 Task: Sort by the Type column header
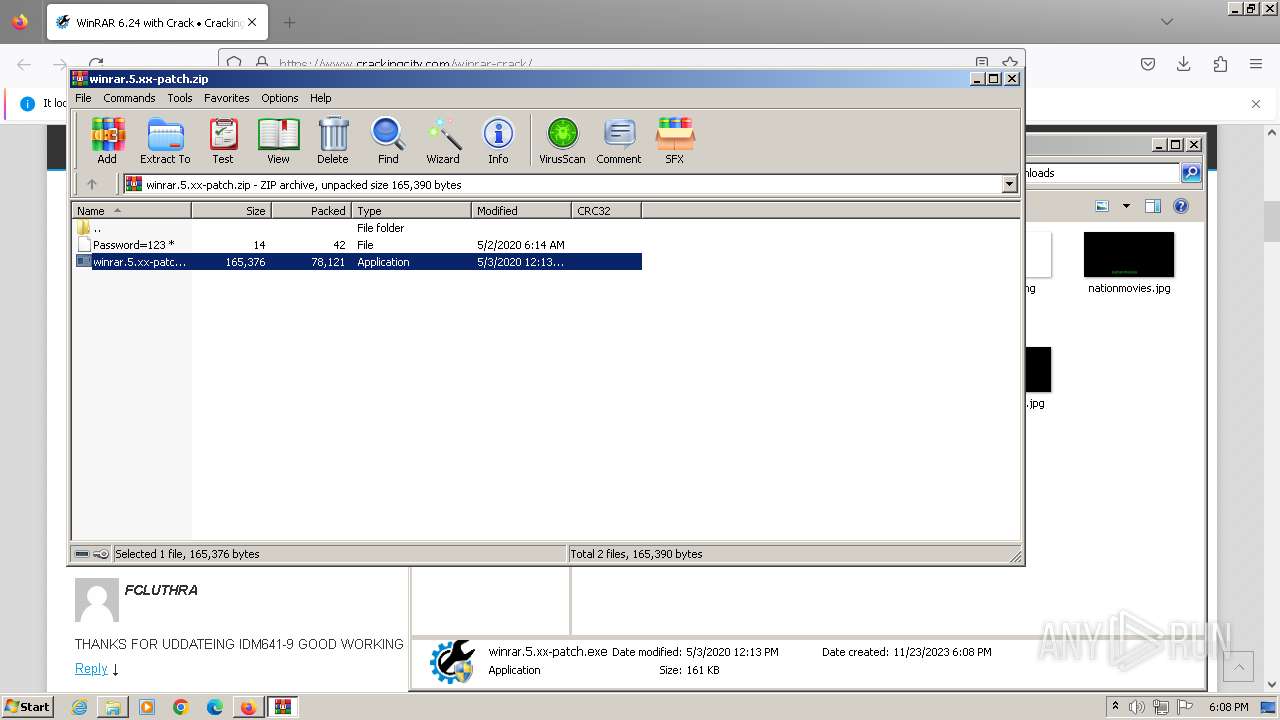411,211
